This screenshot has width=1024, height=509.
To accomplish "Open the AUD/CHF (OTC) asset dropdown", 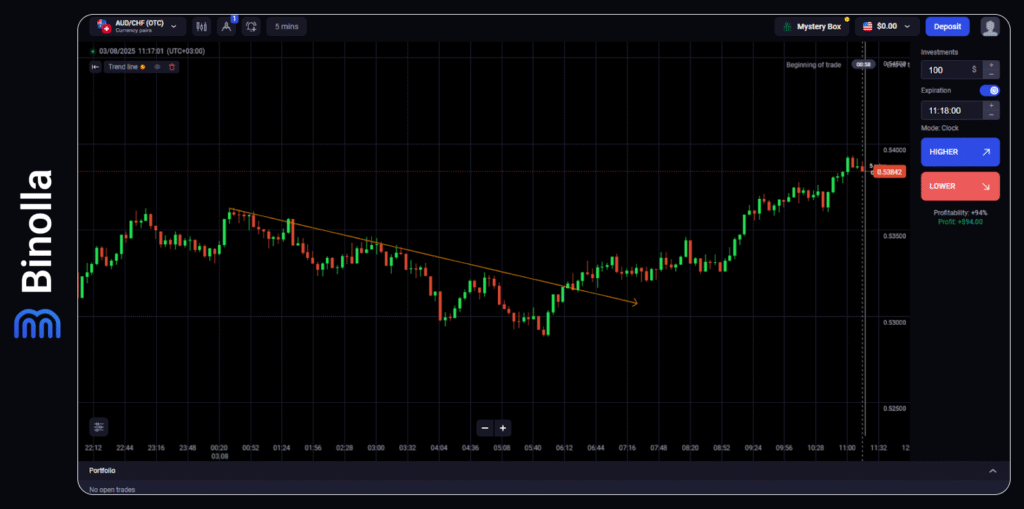I will 138,26.
